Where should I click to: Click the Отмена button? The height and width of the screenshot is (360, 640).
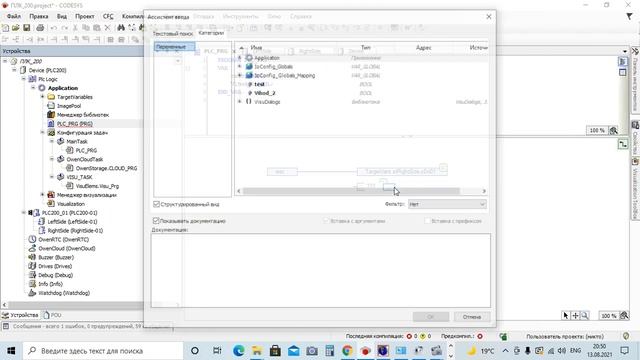(472, 317)
